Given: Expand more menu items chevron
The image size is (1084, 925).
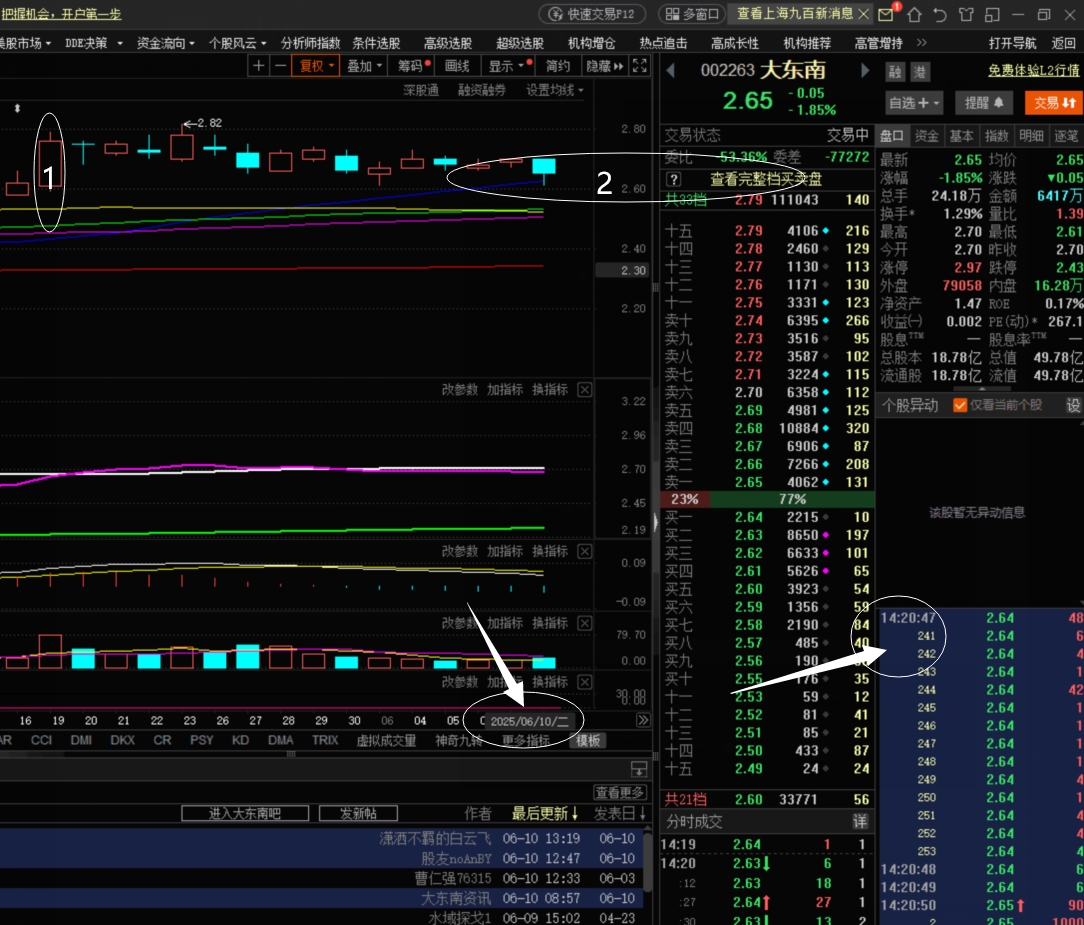Looking at the screenshot, I should [922, 43].
